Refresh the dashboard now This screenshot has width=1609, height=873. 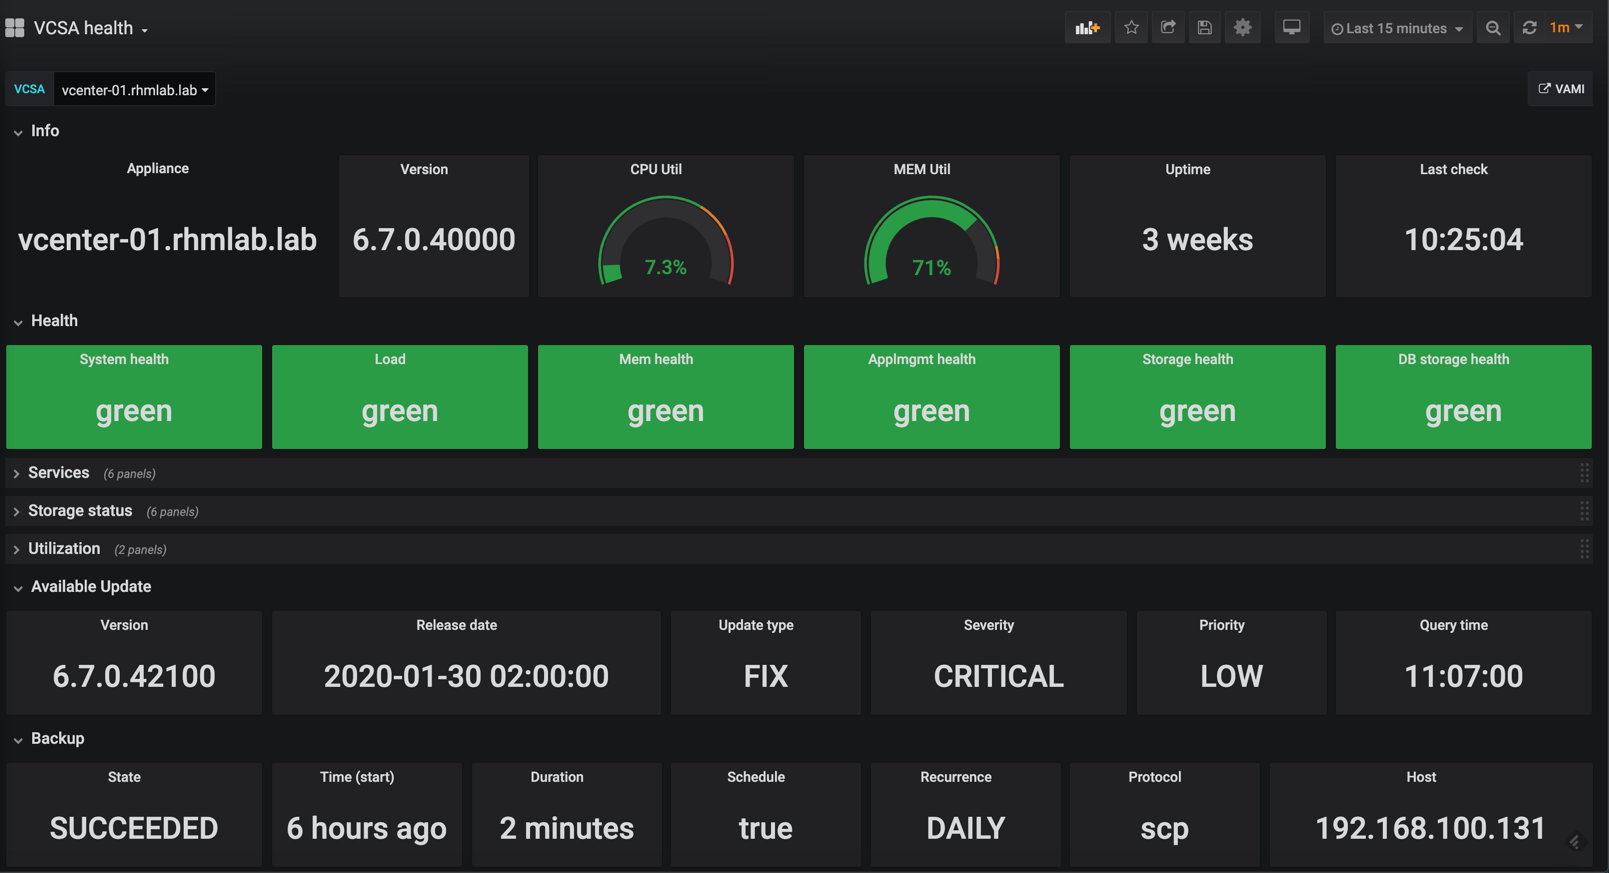click(x=1529, y=28)
